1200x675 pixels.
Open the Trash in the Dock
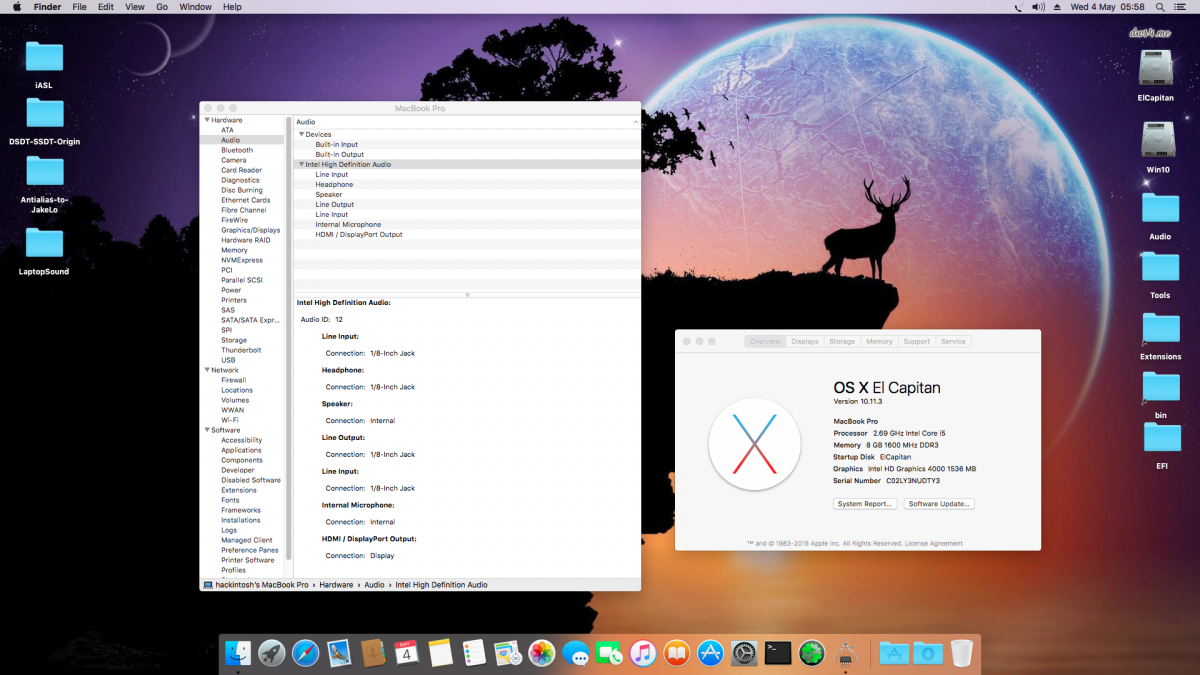point(961,654)
